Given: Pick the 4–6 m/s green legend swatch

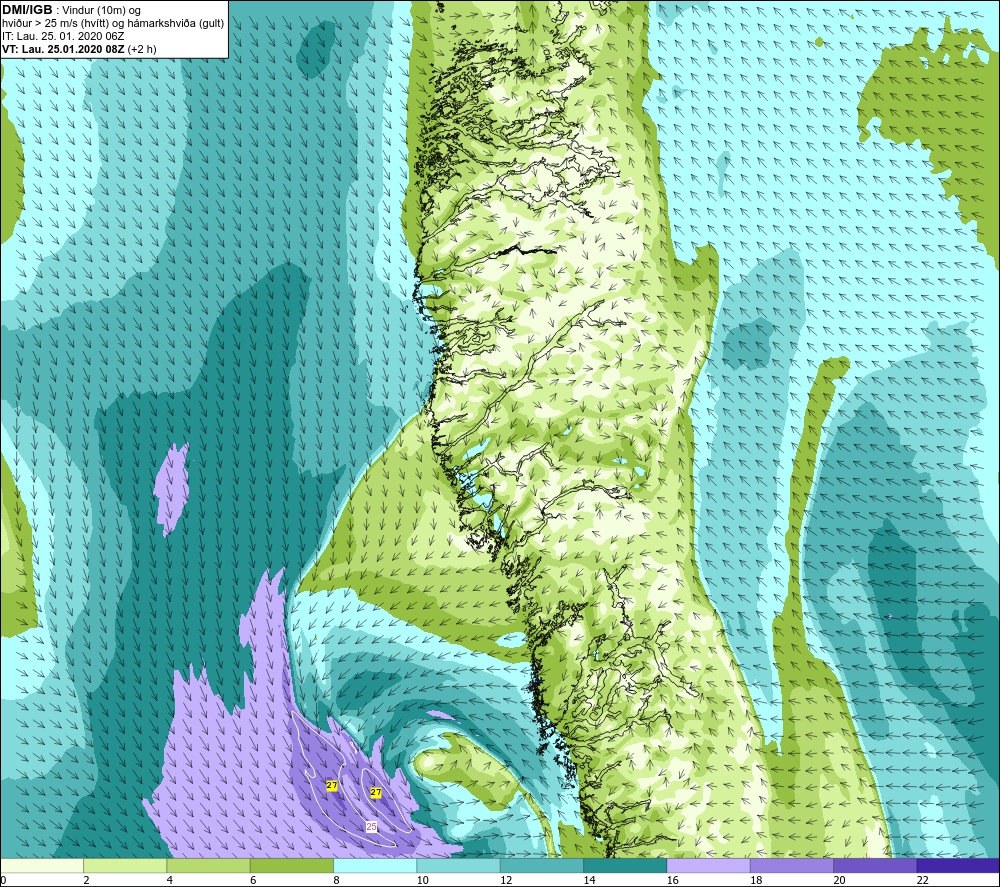Looking at the screenshot, I should (x=209, y=865).
